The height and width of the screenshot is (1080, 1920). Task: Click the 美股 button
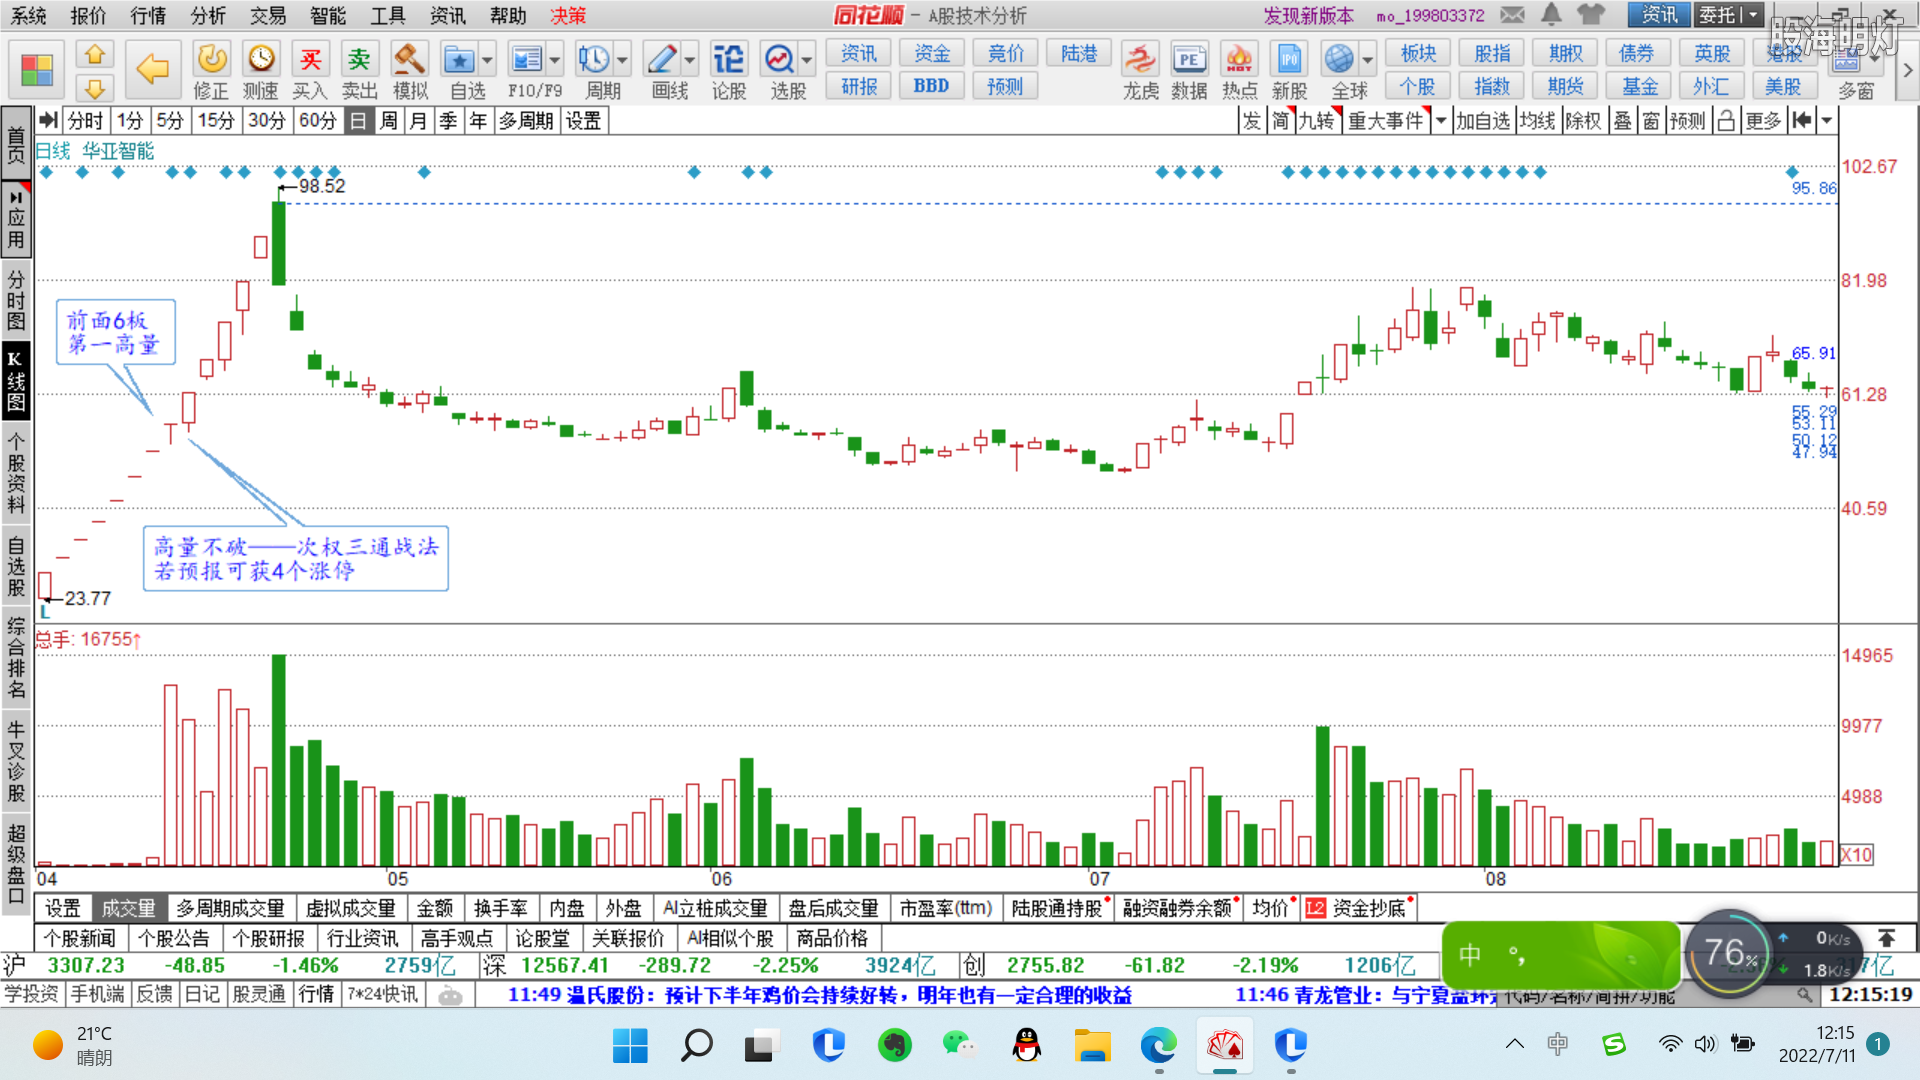tap(1782, 86)
